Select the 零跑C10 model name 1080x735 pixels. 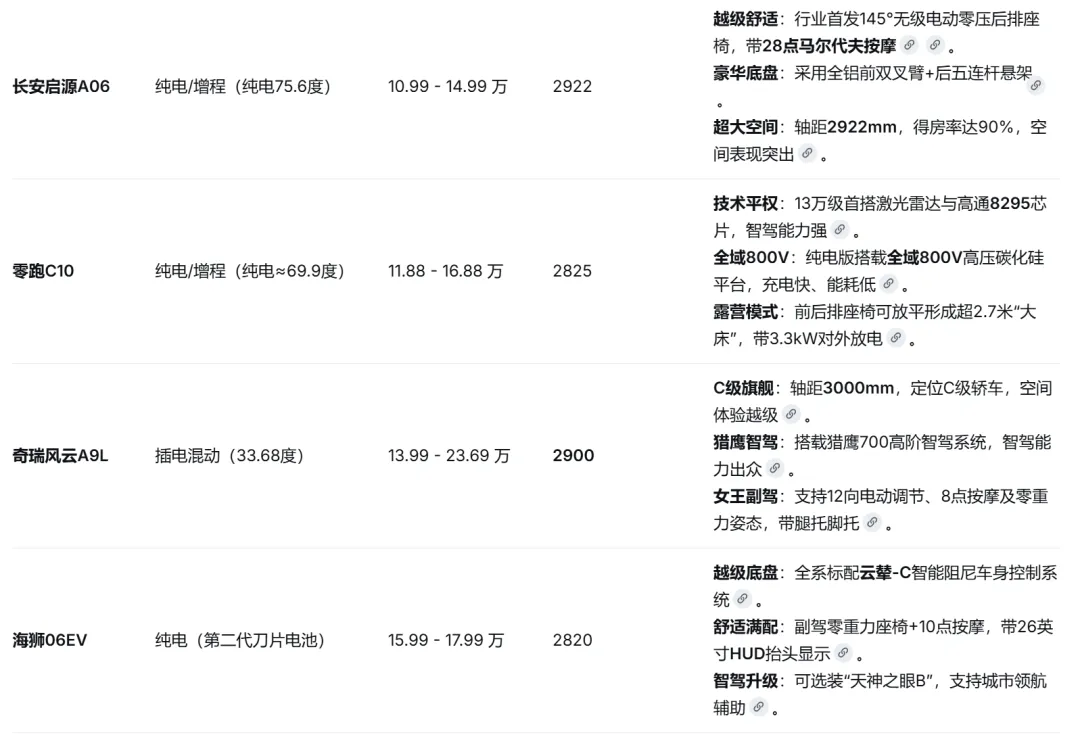click(43, 271)
